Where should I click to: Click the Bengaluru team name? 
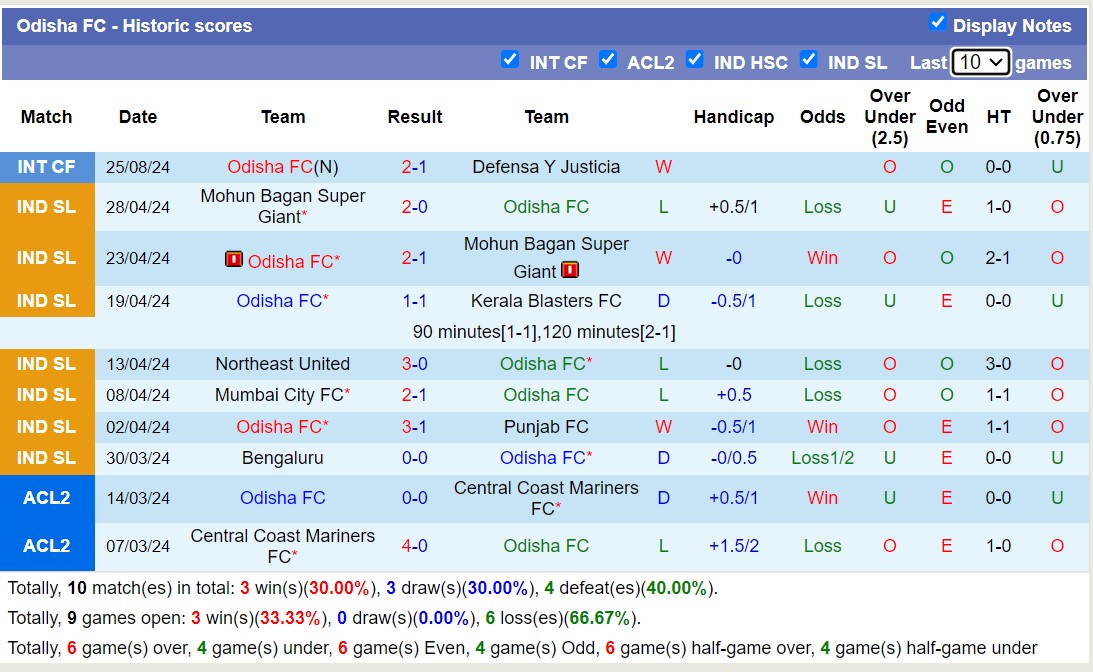point(283,458)
